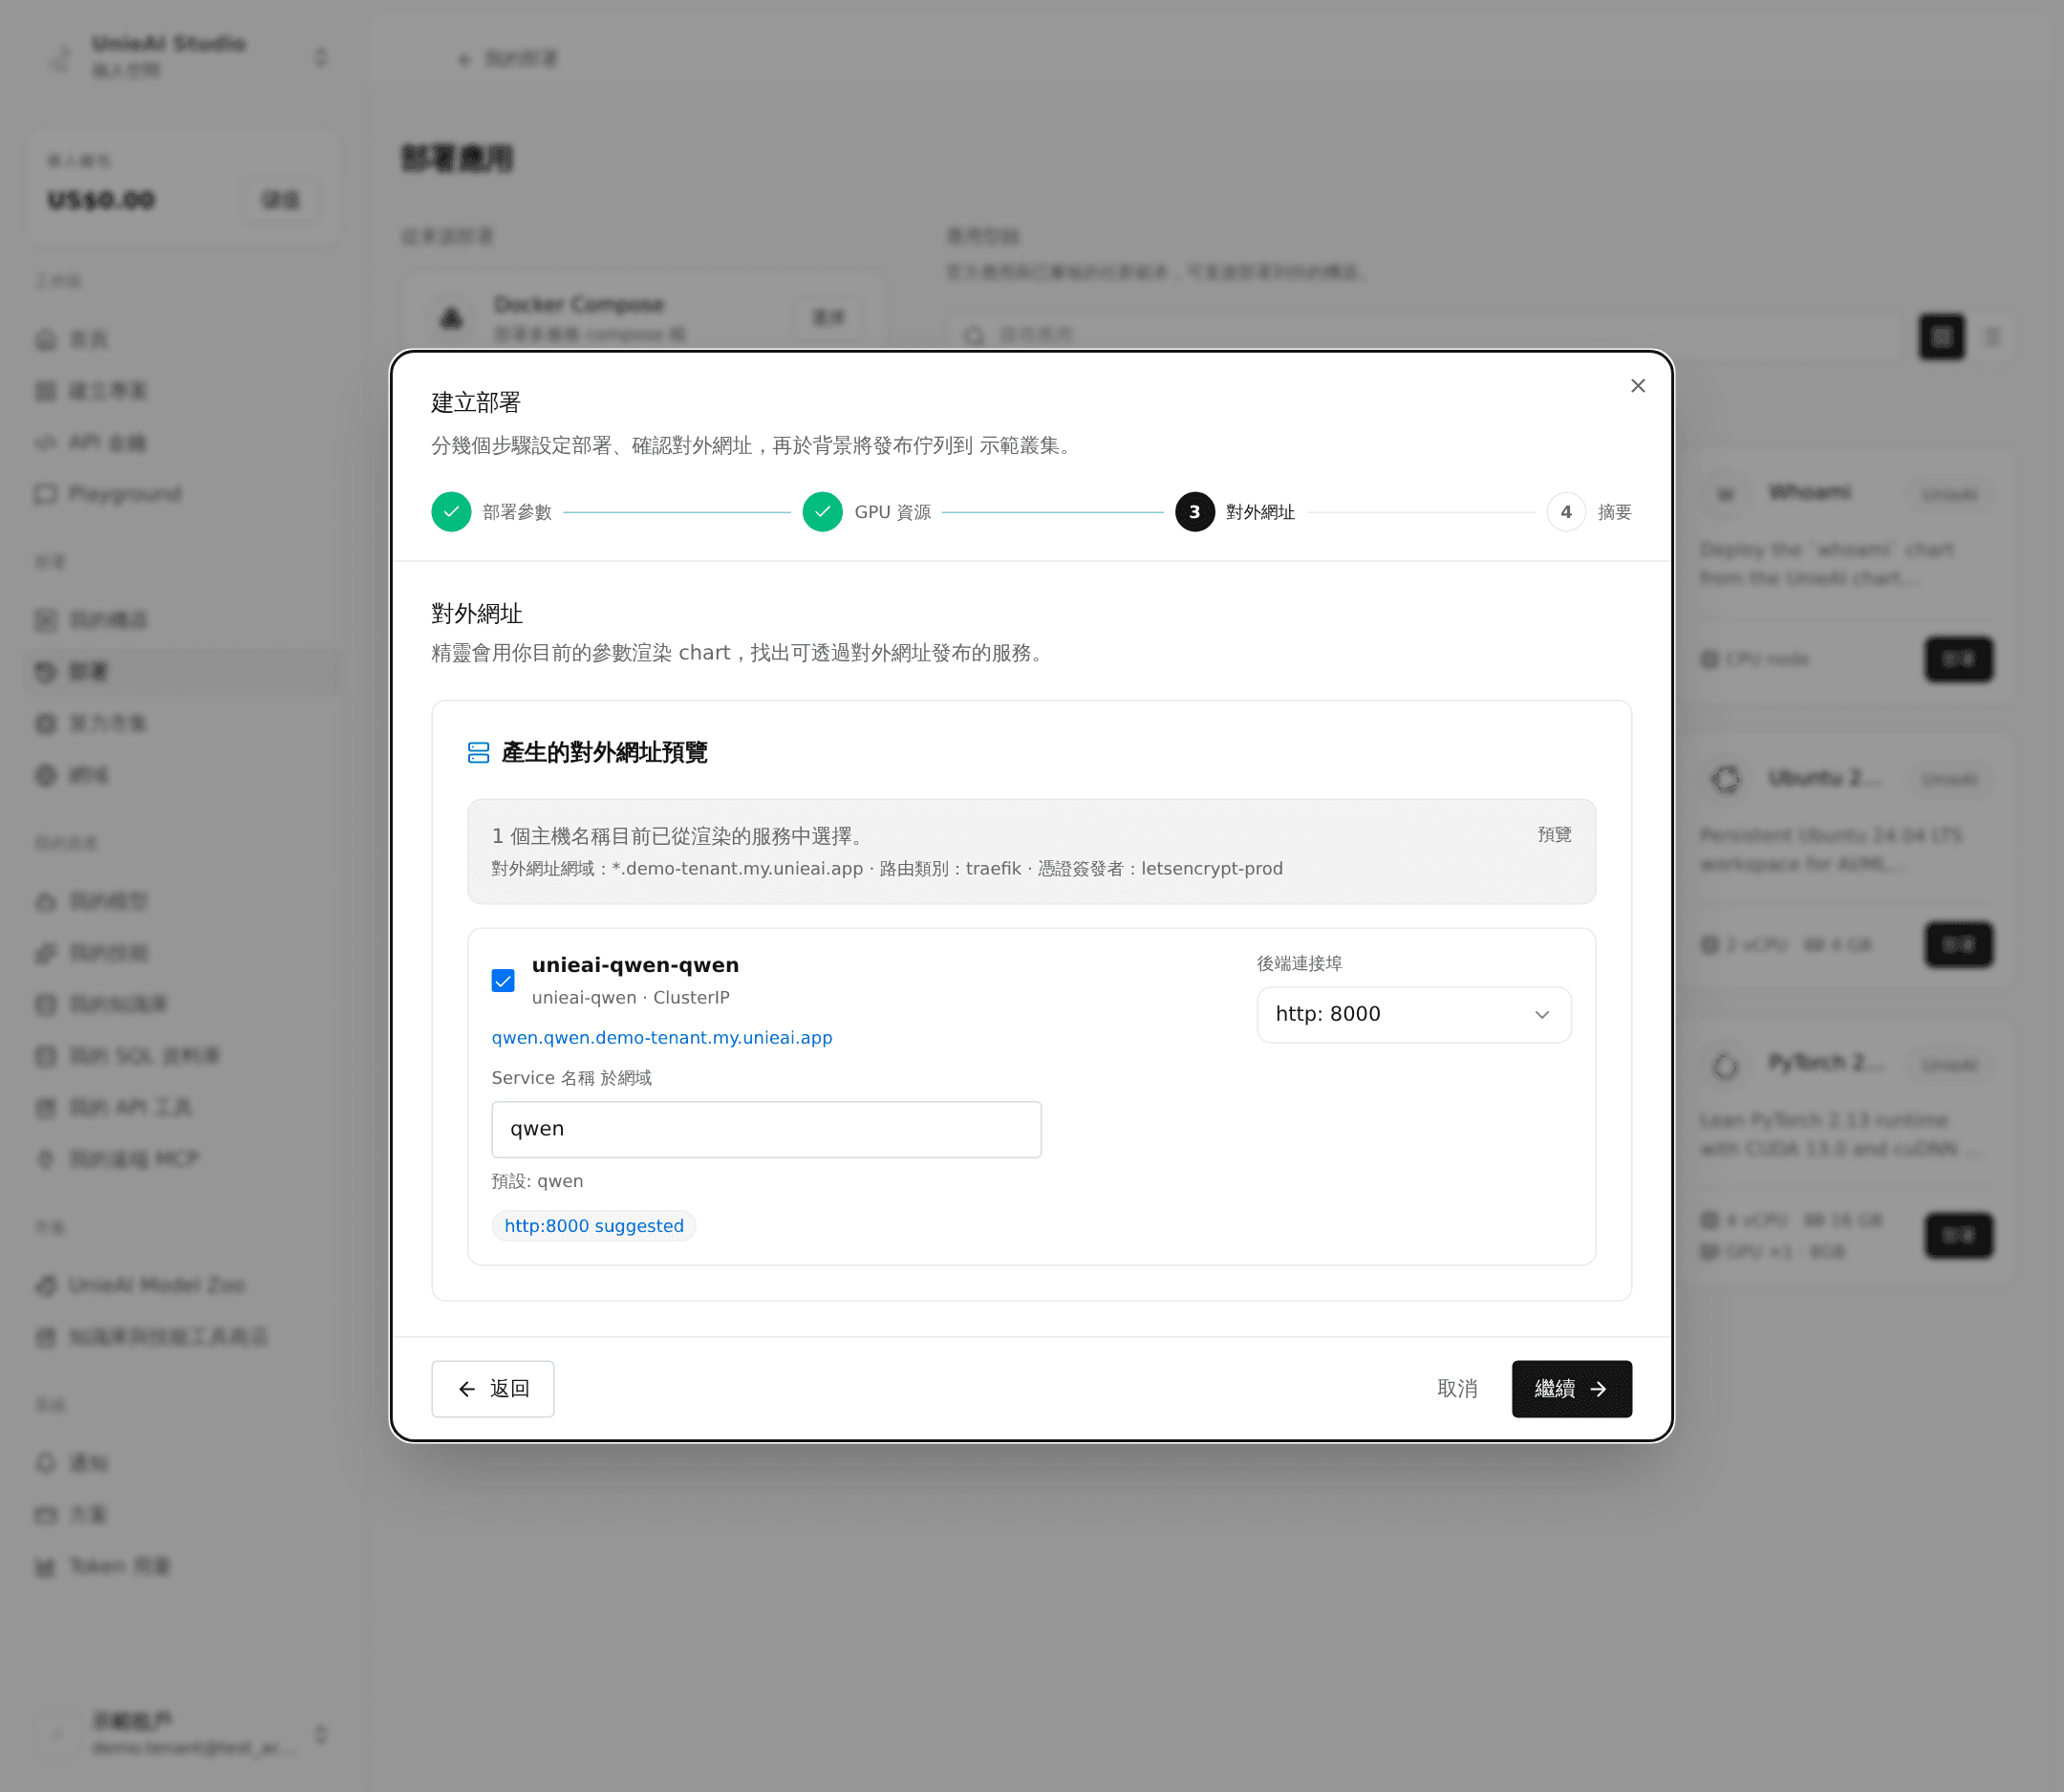Click the green checkmark of 部署參數 step

tap(451, 512)
